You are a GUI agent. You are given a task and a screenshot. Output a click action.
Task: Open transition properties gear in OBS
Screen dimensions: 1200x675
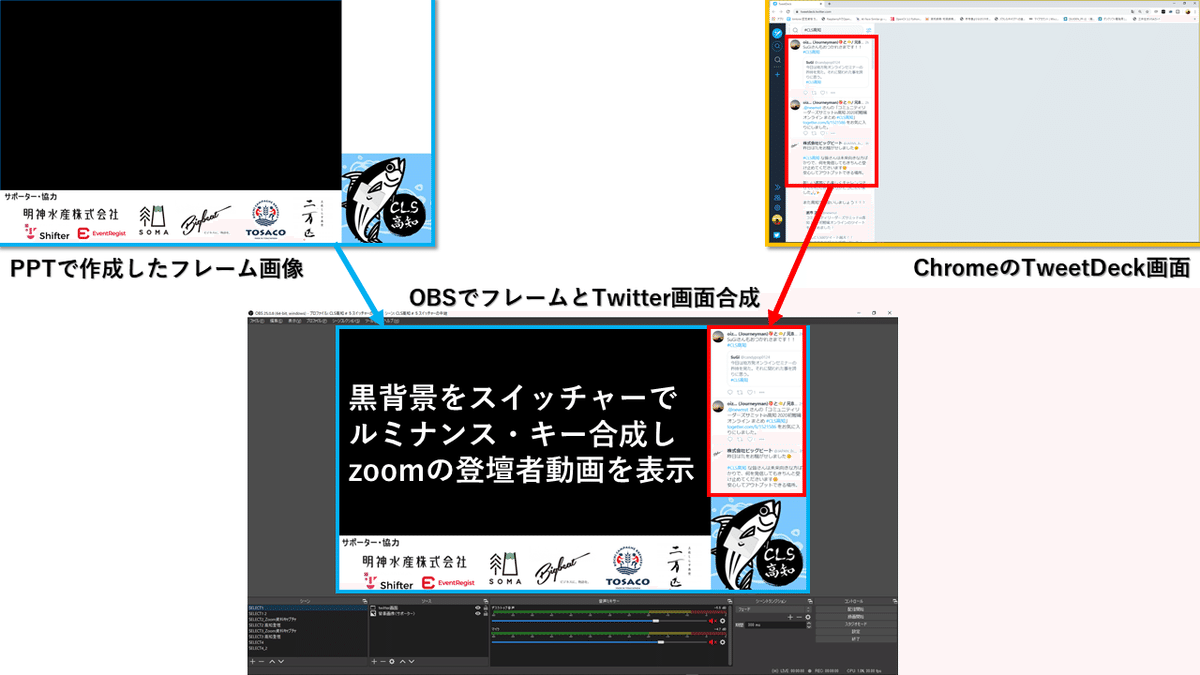pos(808,617)
